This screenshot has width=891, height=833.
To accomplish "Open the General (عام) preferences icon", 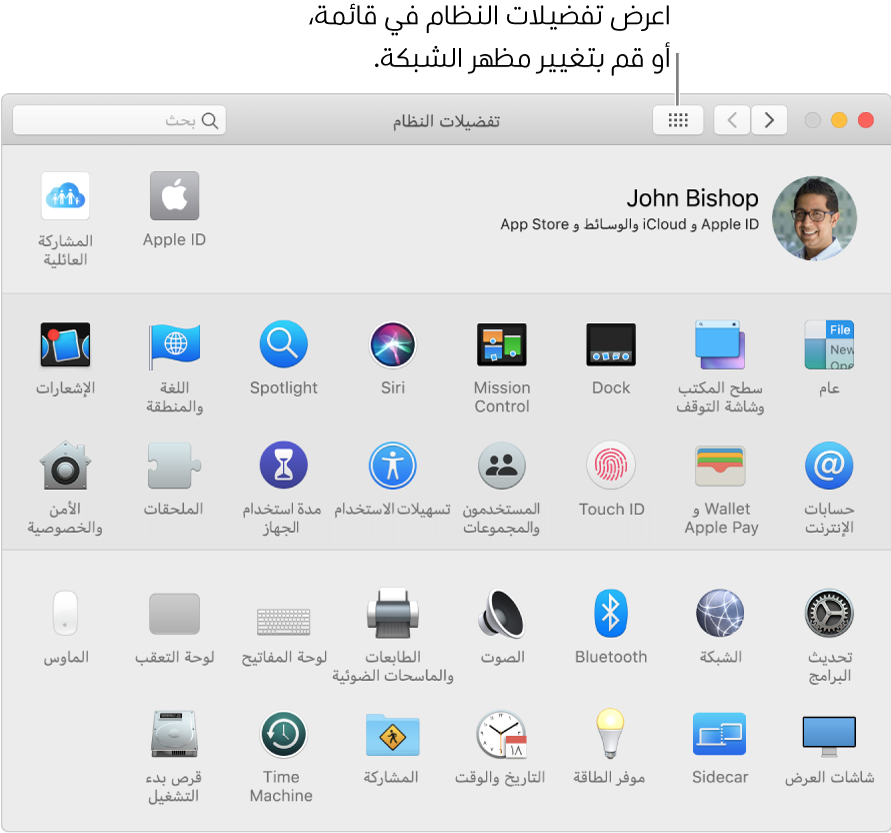I will coord(829,345).
